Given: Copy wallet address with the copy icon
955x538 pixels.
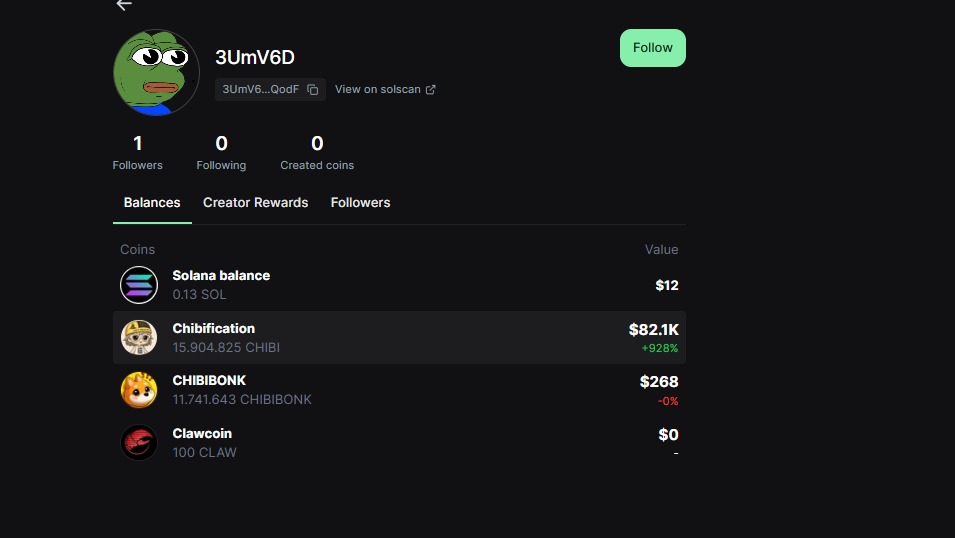Looking at the screenshot, I should pos(312,90).
